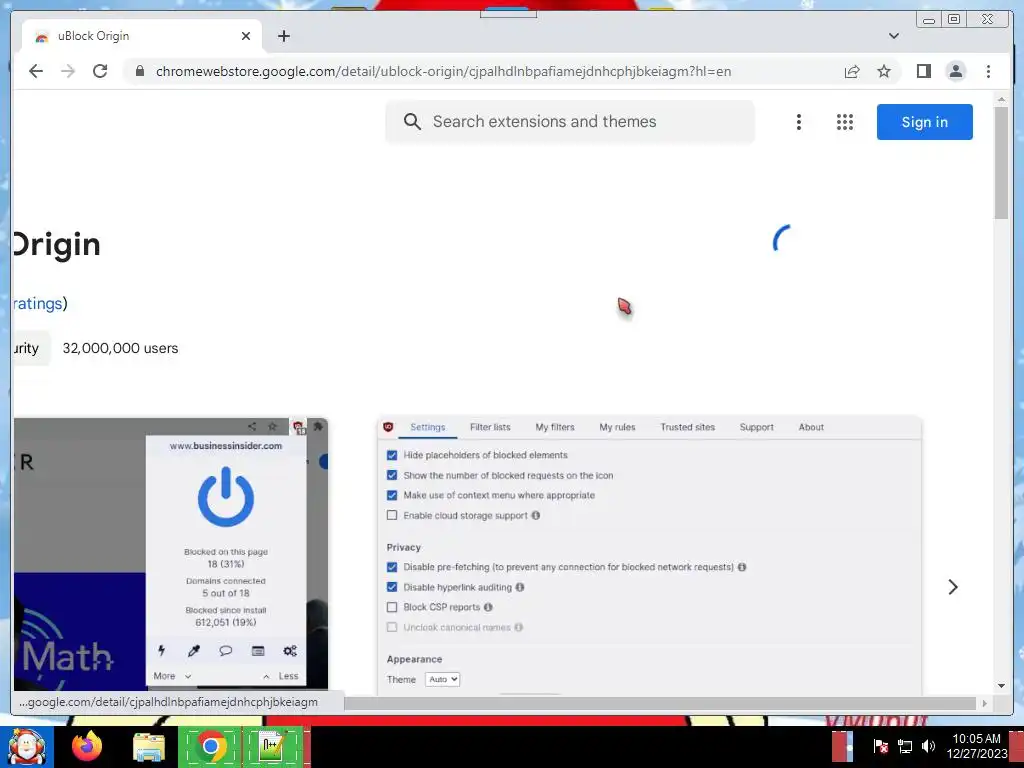Select the Trusted sites tab
Image resolution: width=1024 pixels, height=768 pixels.
point(687,427)
